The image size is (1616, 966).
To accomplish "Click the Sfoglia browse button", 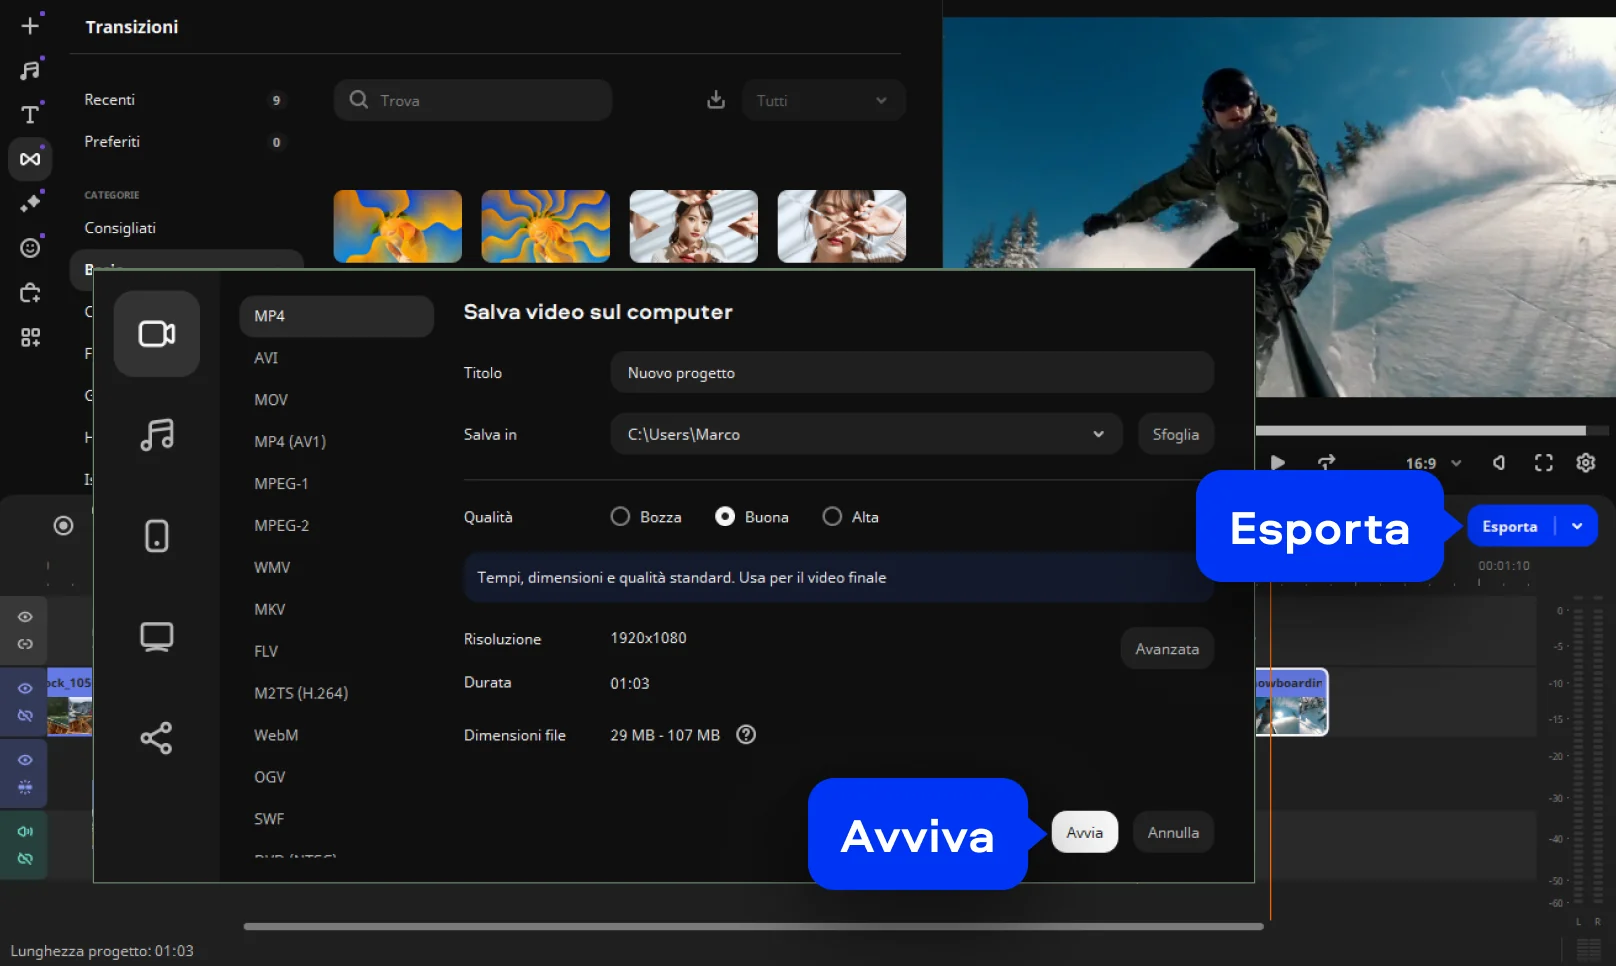I will [1175, 434].
